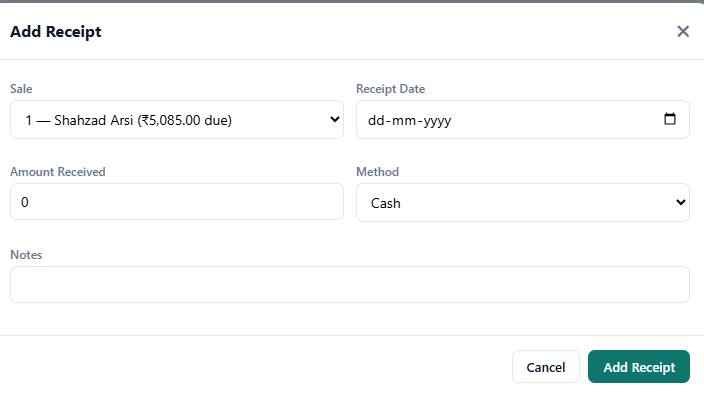Focus the Amount Received field
Screen dimensions: 704x394
pyautogui.click(x=177, y=201)
